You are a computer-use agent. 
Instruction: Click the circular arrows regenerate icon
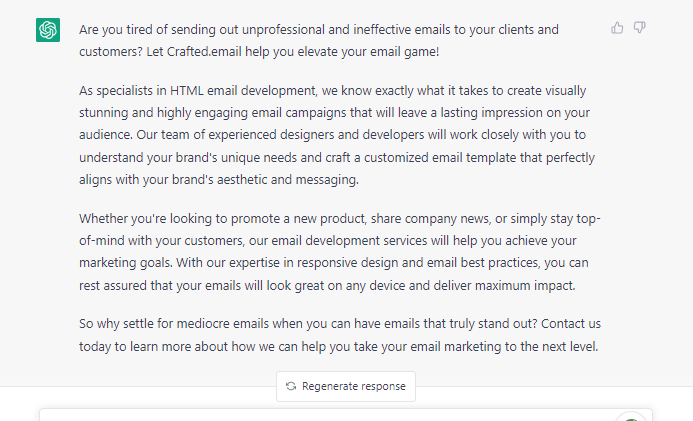click(290, 386)
